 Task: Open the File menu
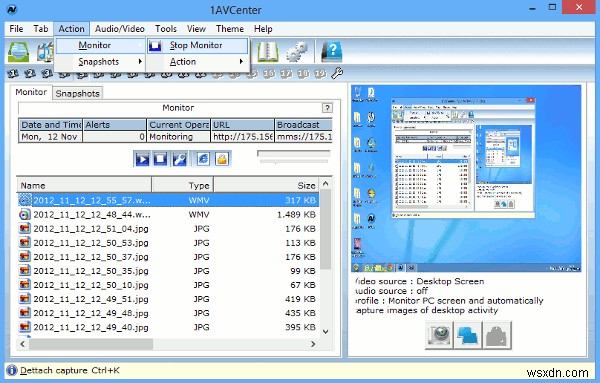(x=16, y=29)
